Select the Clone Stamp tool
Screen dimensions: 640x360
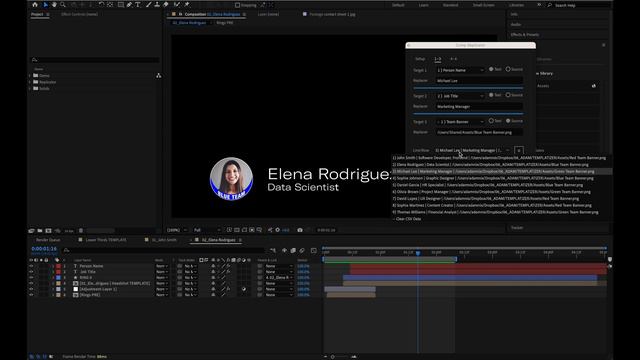tap(157, 5)
